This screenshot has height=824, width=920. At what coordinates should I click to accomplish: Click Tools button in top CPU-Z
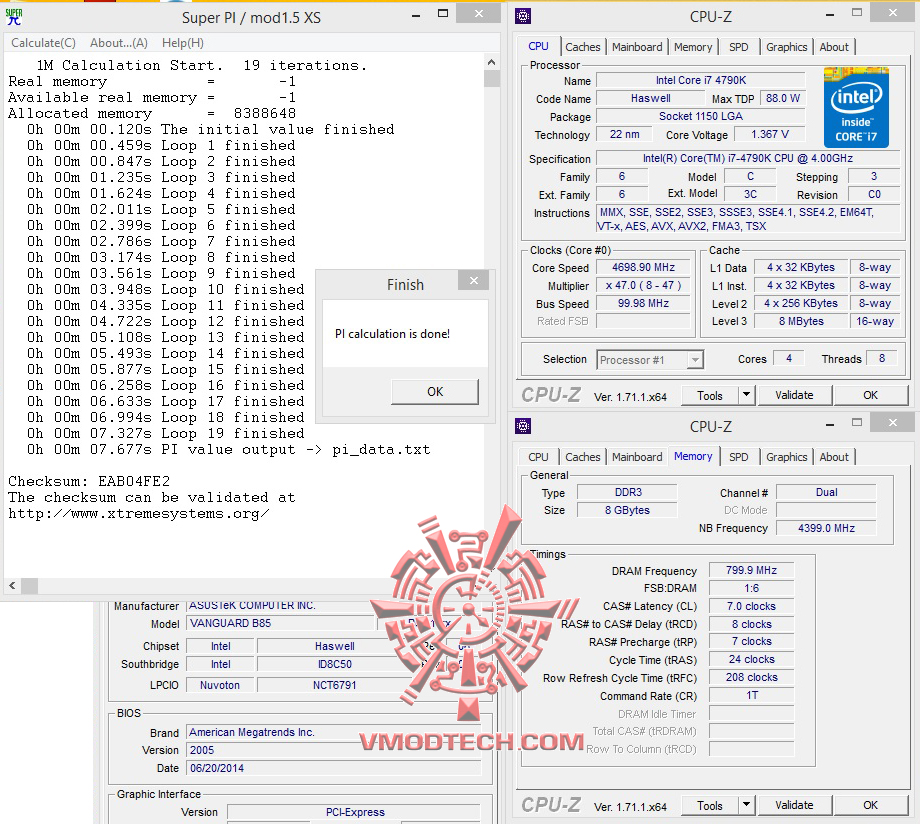(x=709, y=396)
